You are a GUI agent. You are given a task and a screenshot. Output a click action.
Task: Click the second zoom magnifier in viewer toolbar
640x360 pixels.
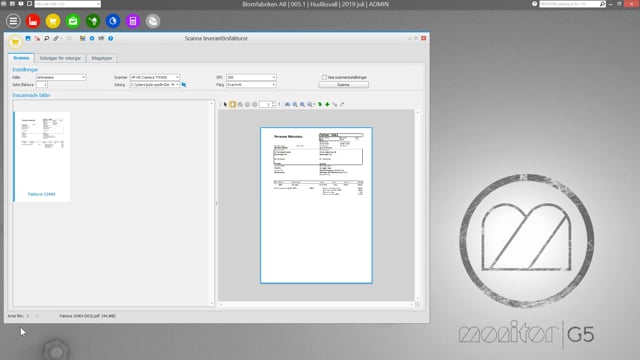[x=302, y=104]
